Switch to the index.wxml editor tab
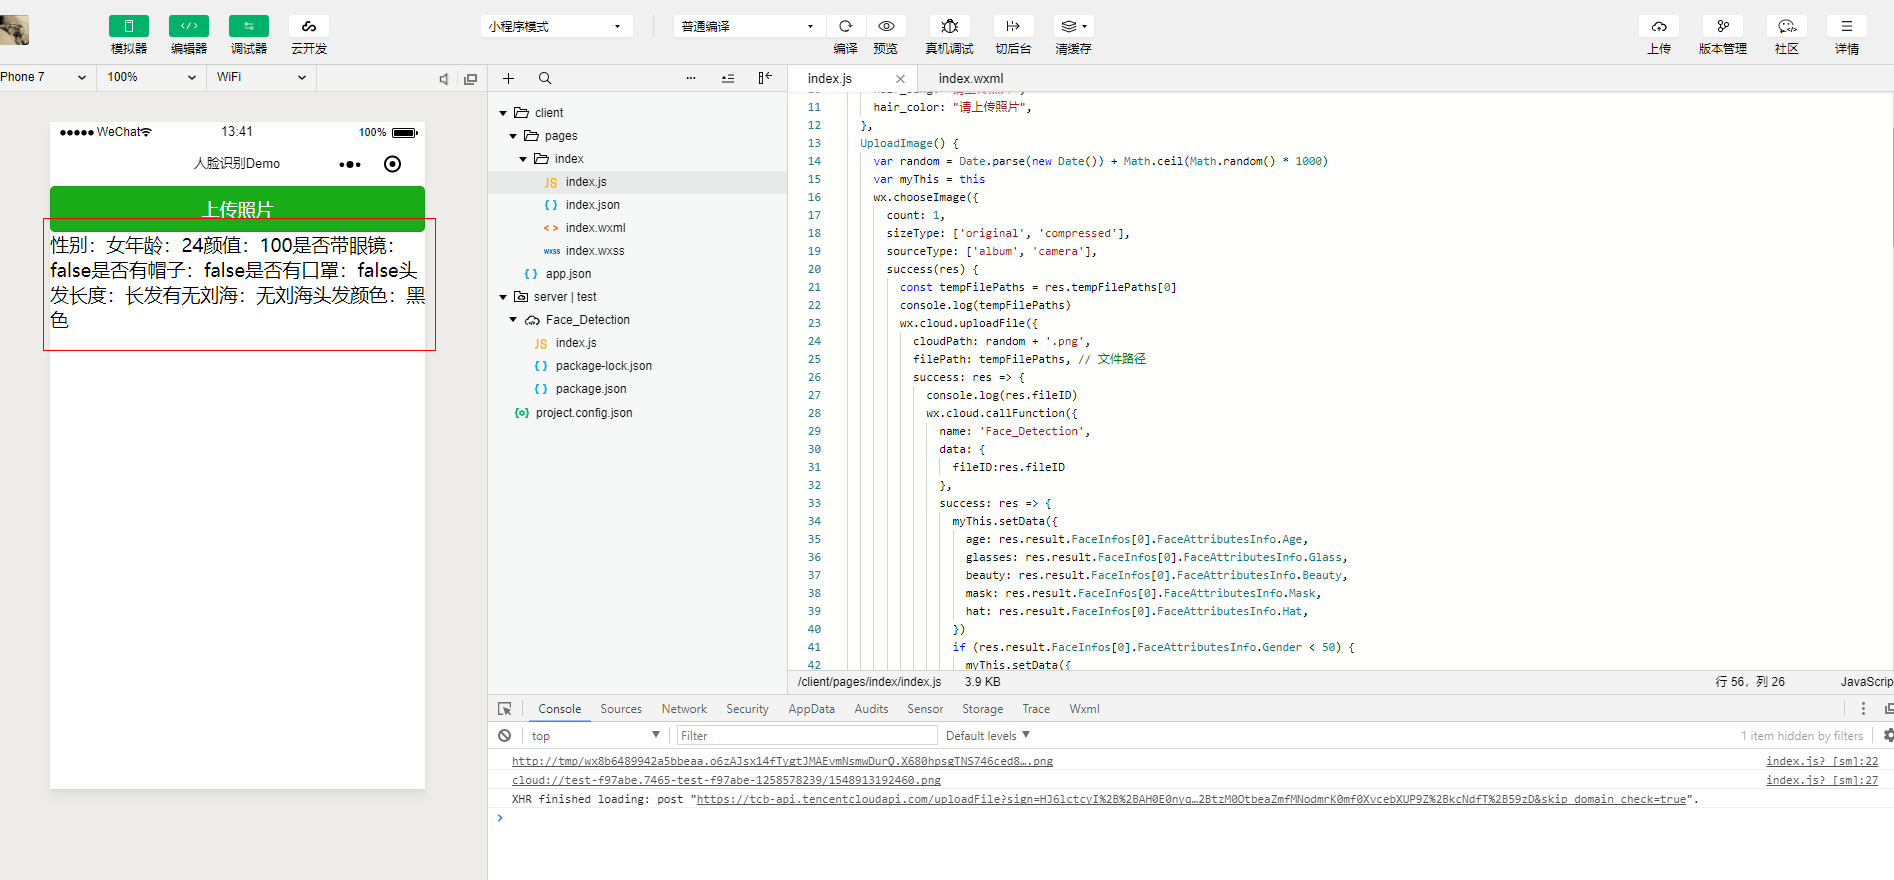 click(970, 78)
